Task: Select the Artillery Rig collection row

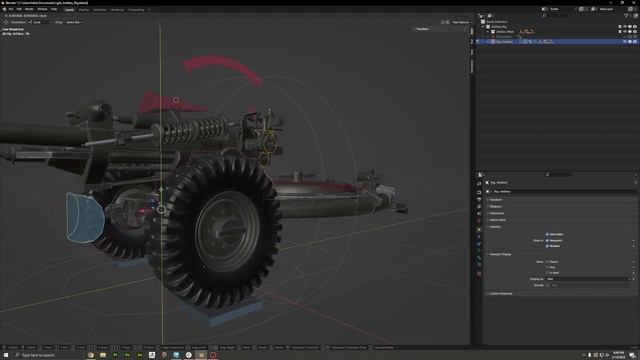Action: coord(498,27)
